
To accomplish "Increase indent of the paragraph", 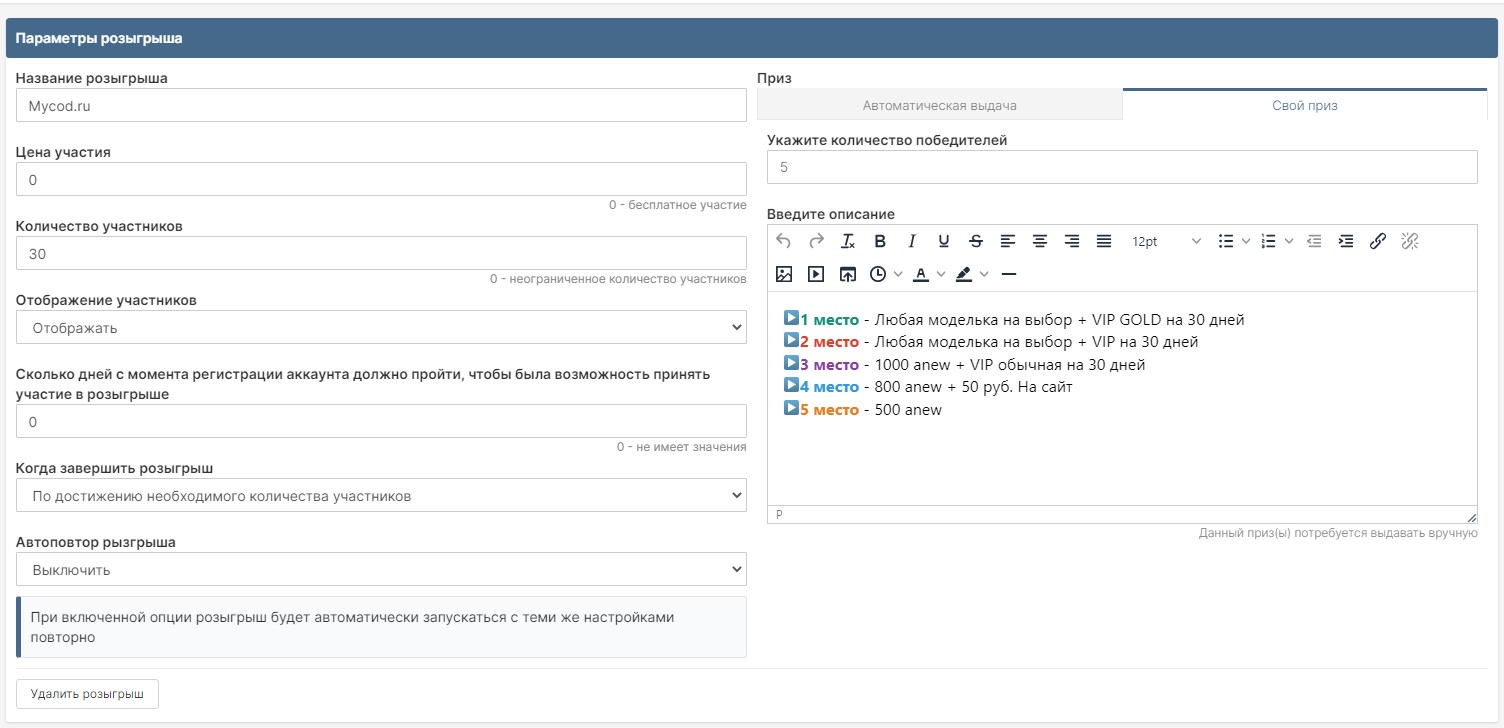I will click(1346, 241).
